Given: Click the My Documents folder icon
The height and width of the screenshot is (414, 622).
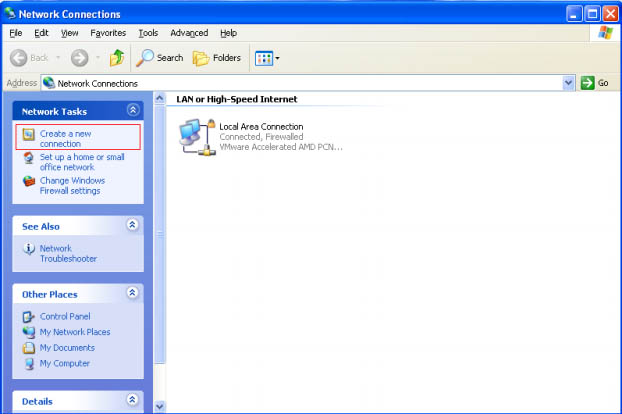Looking at the screenshot, I should [x=29, y=348].
